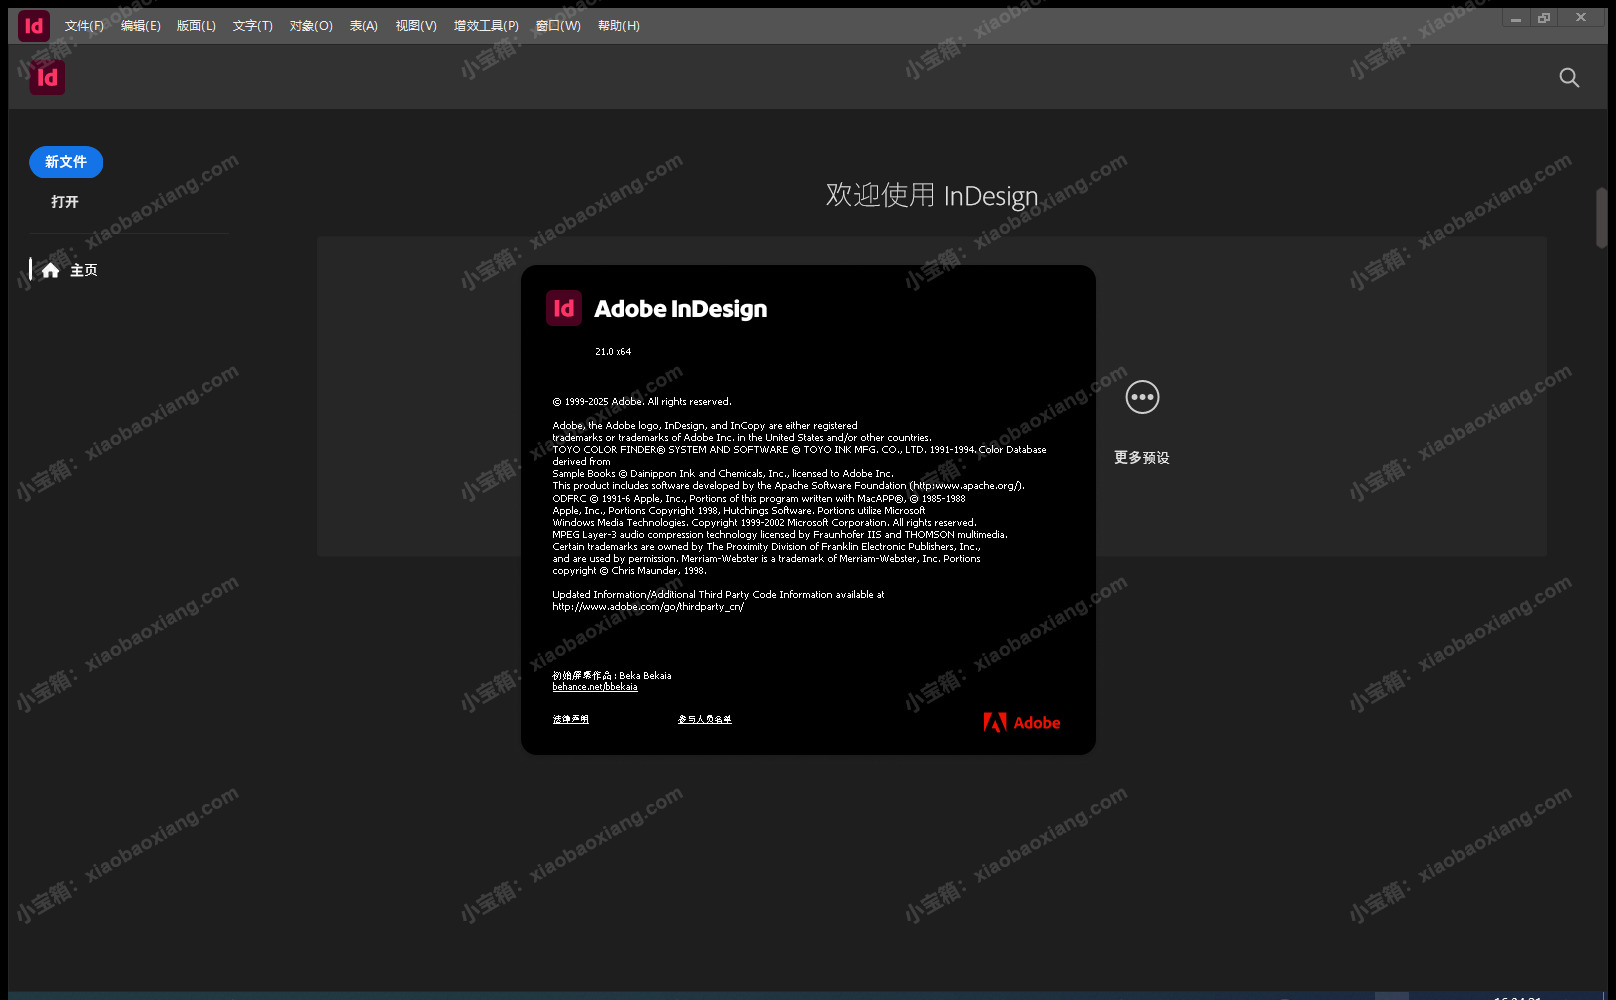Click the InDesign logo in the title bar
The width and height of the screenshot is (1616, 1000).
click(34, 26)
